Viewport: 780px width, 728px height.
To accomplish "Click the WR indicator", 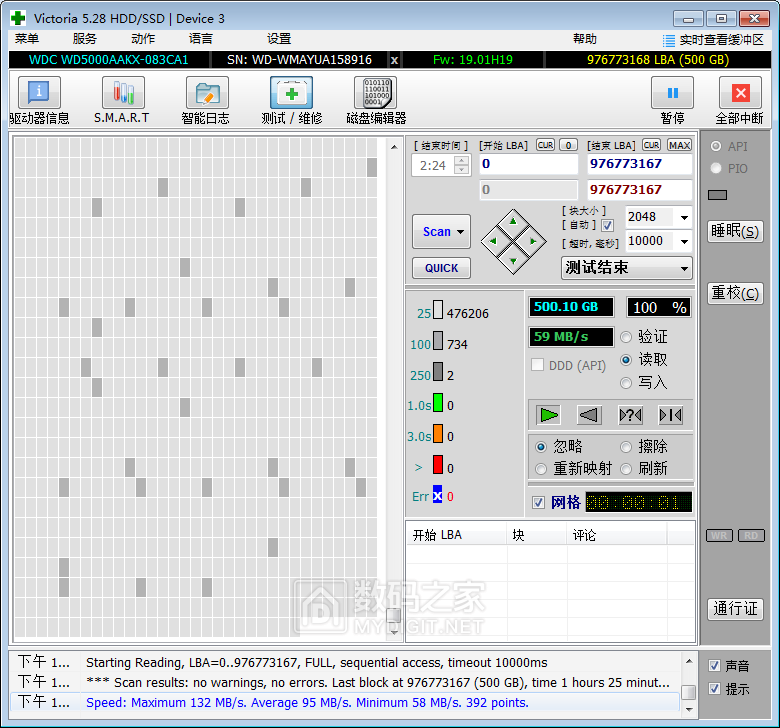I will 719,535.
